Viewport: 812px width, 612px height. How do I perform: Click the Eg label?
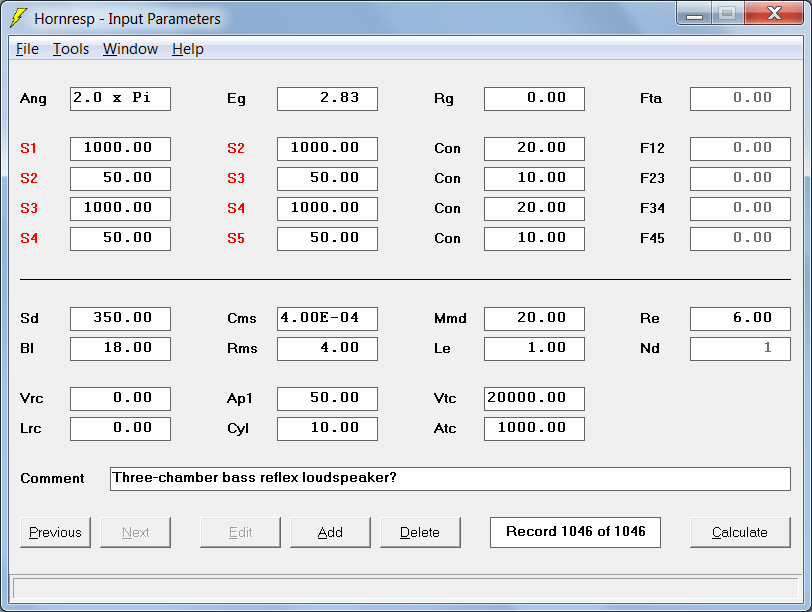(236, 99)
